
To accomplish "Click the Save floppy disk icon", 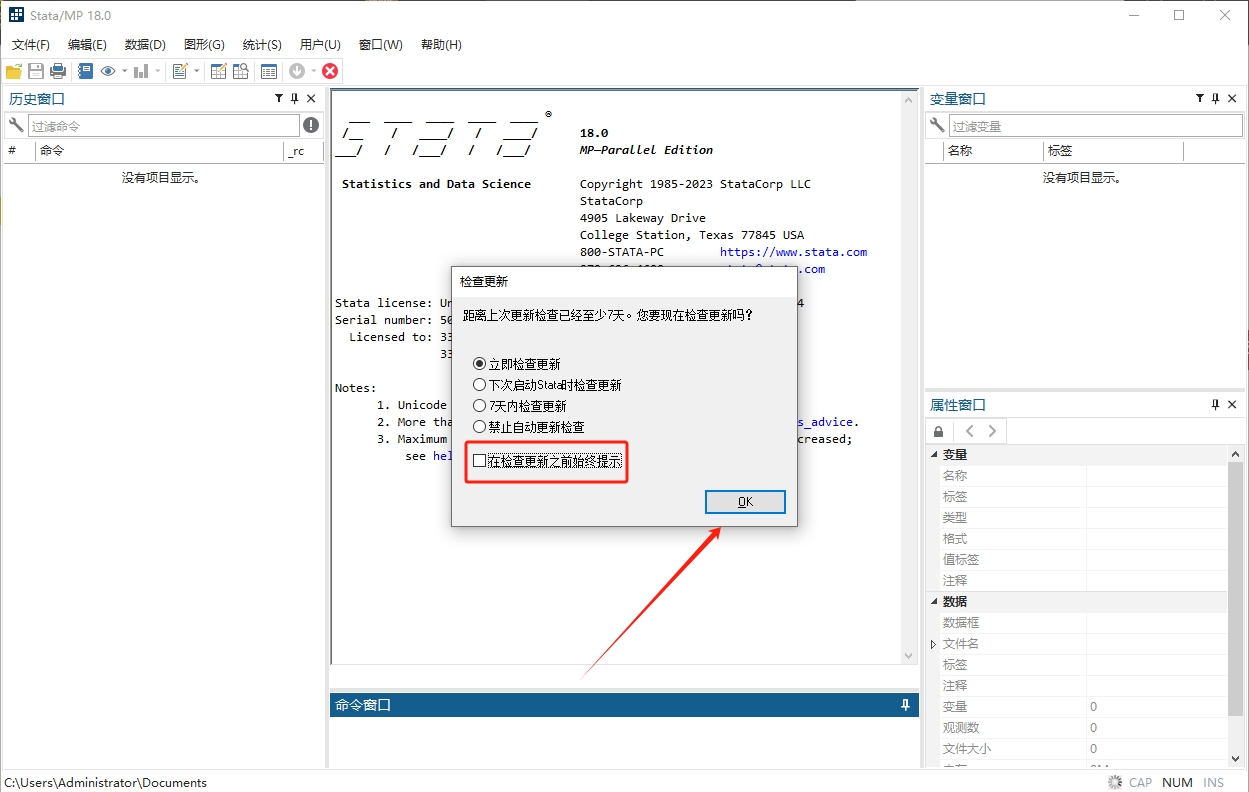I will (x=36, y=71).
